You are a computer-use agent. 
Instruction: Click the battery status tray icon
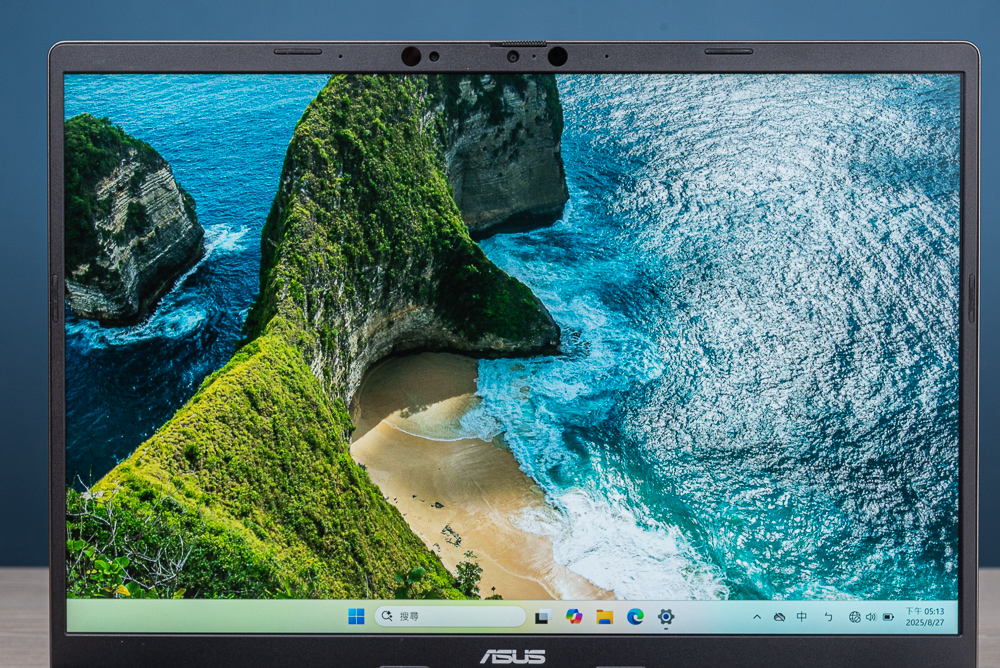[888, 617]
